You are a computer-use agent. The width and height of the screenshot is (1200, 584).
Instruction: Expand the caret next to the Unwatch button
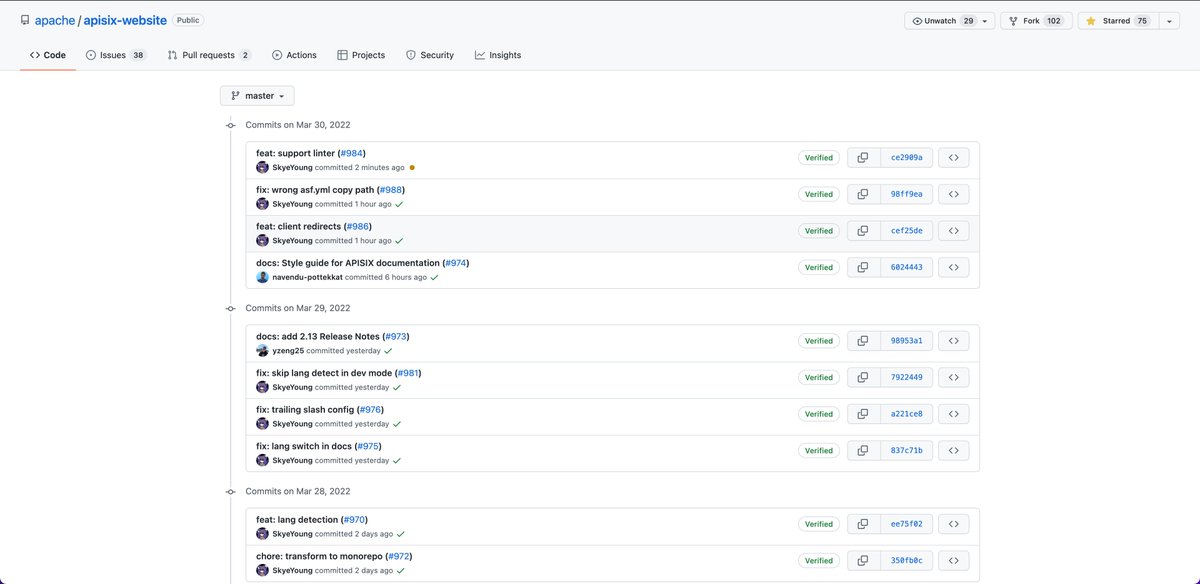983,19
